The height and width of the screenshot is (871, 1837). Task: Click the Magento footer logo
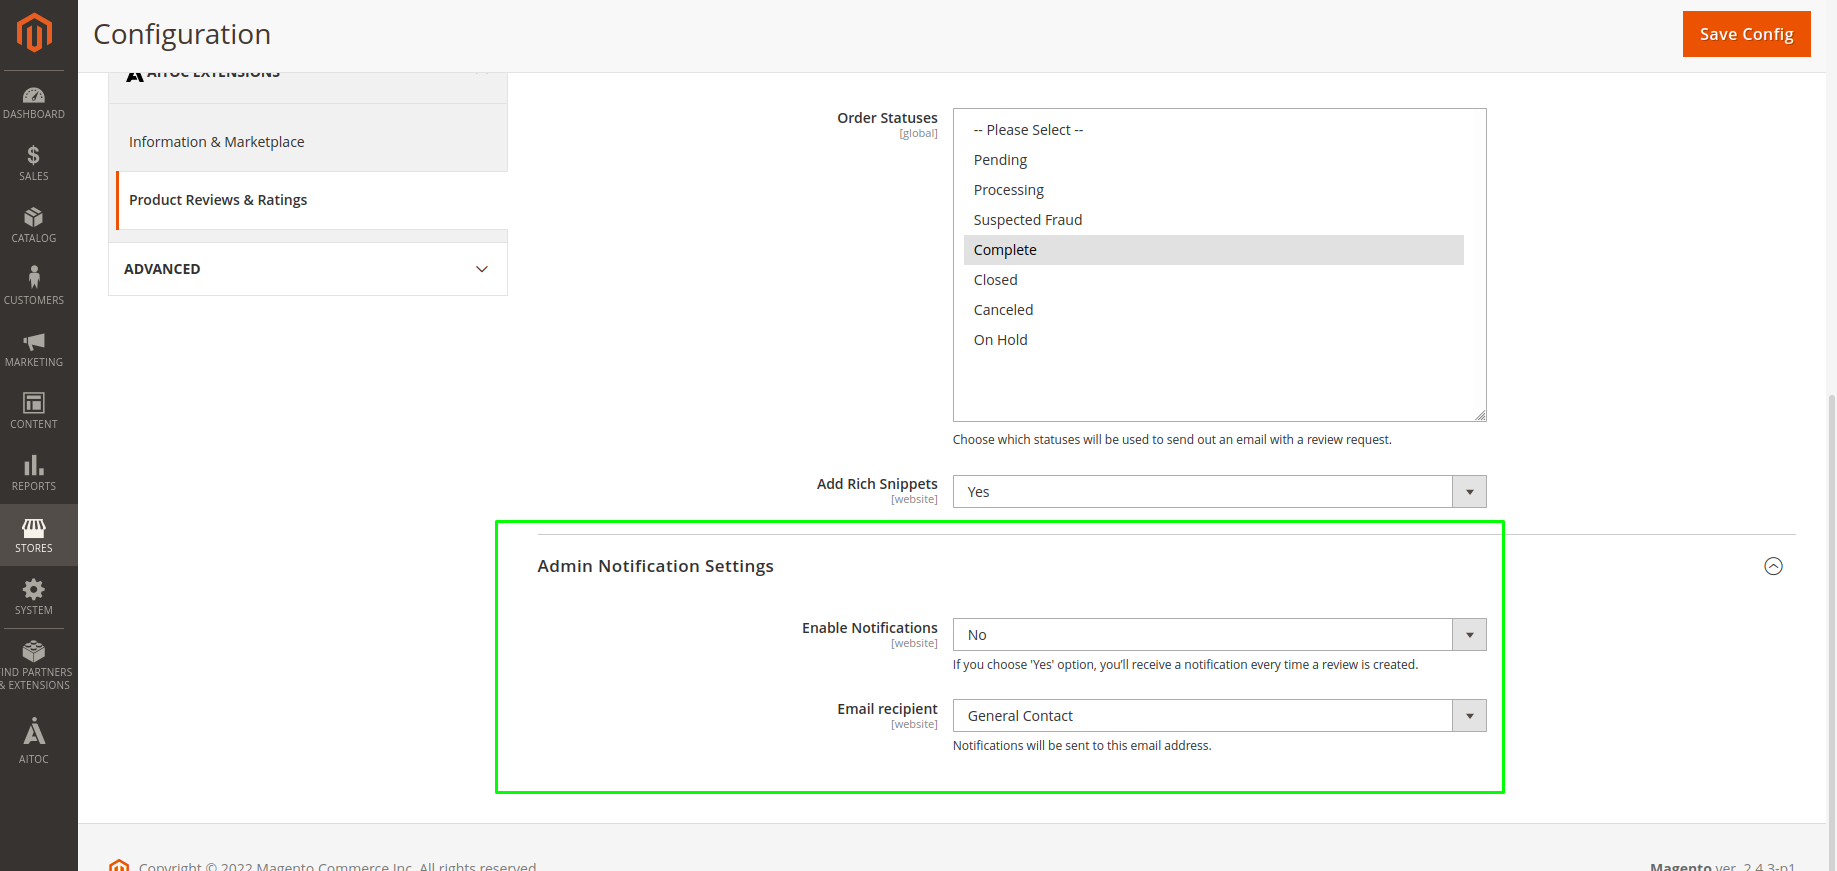(x=119, y=865)
